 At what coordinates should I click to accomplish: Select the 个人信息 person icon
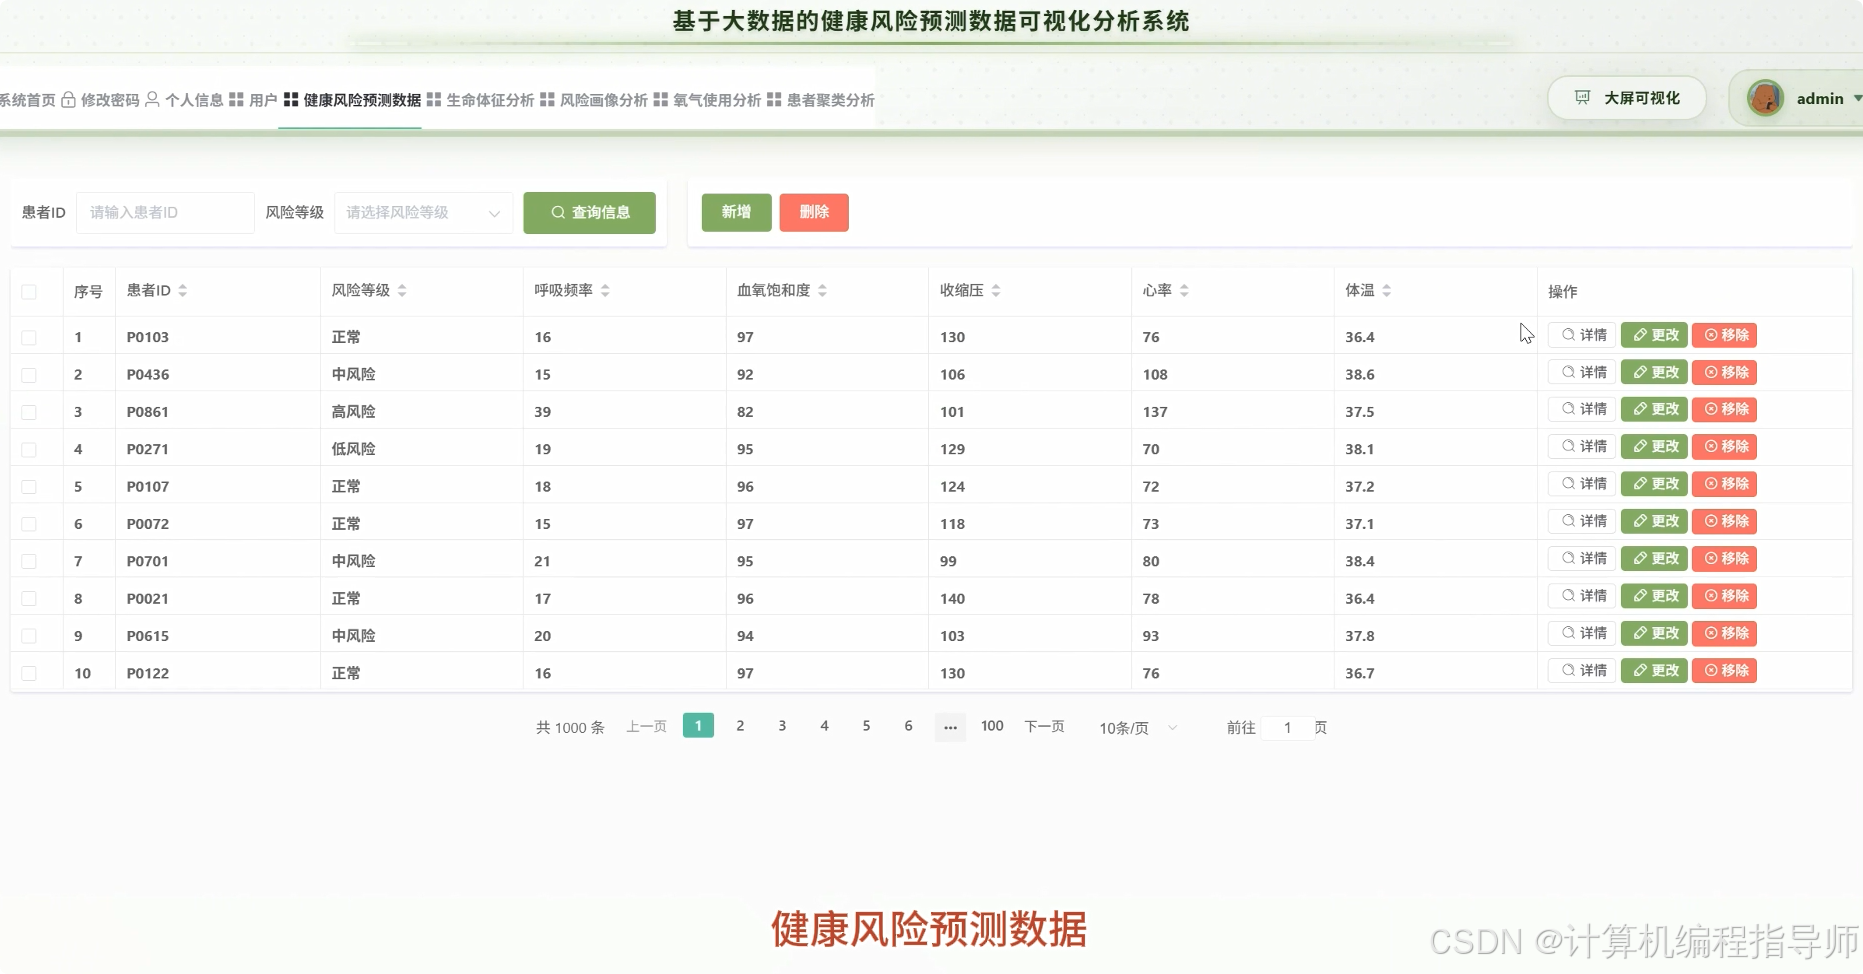152,100
